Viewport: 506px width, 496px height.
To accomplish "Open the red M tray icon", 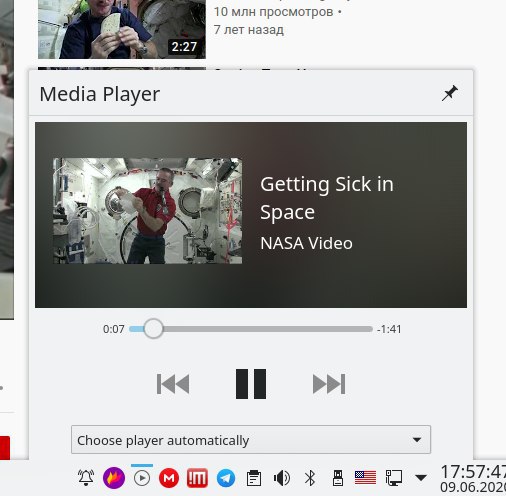I will pos(169,478).
